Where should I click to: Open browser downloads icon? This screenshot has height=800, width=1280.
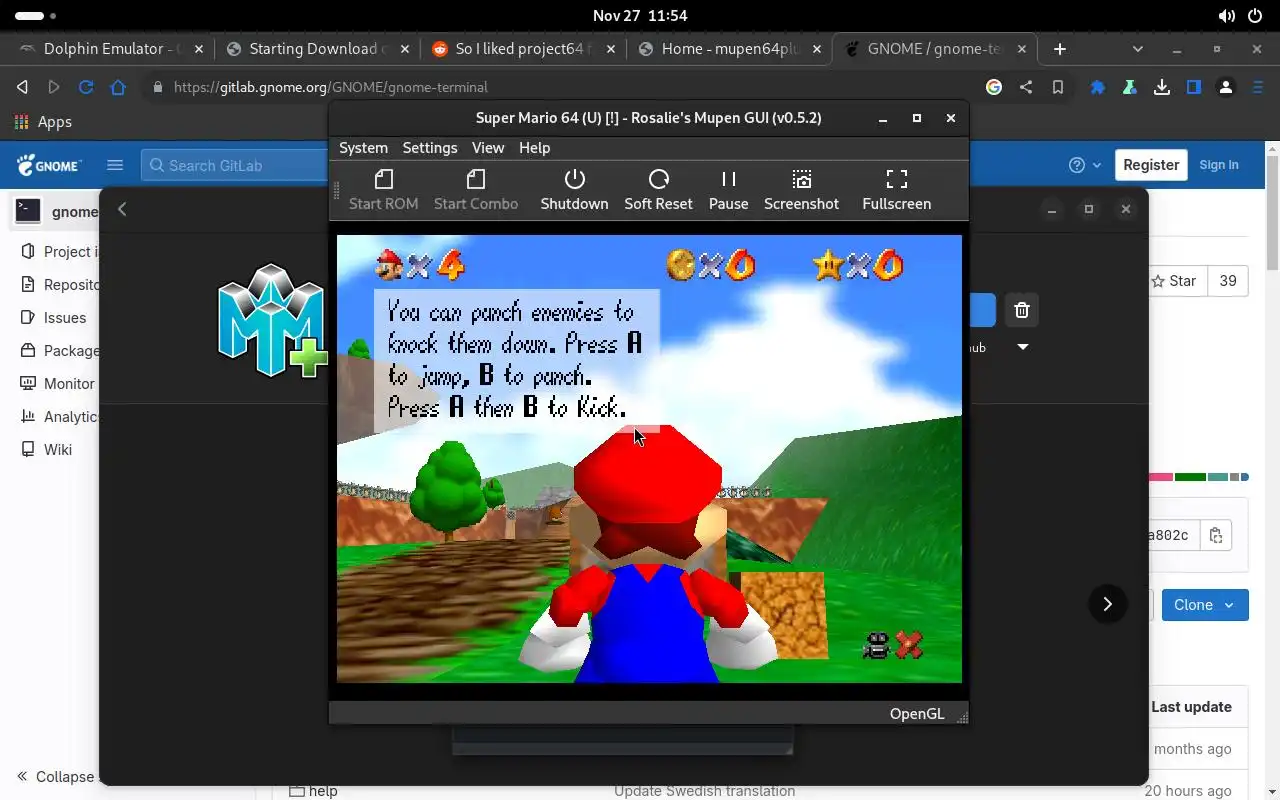tap(1162, 87)
